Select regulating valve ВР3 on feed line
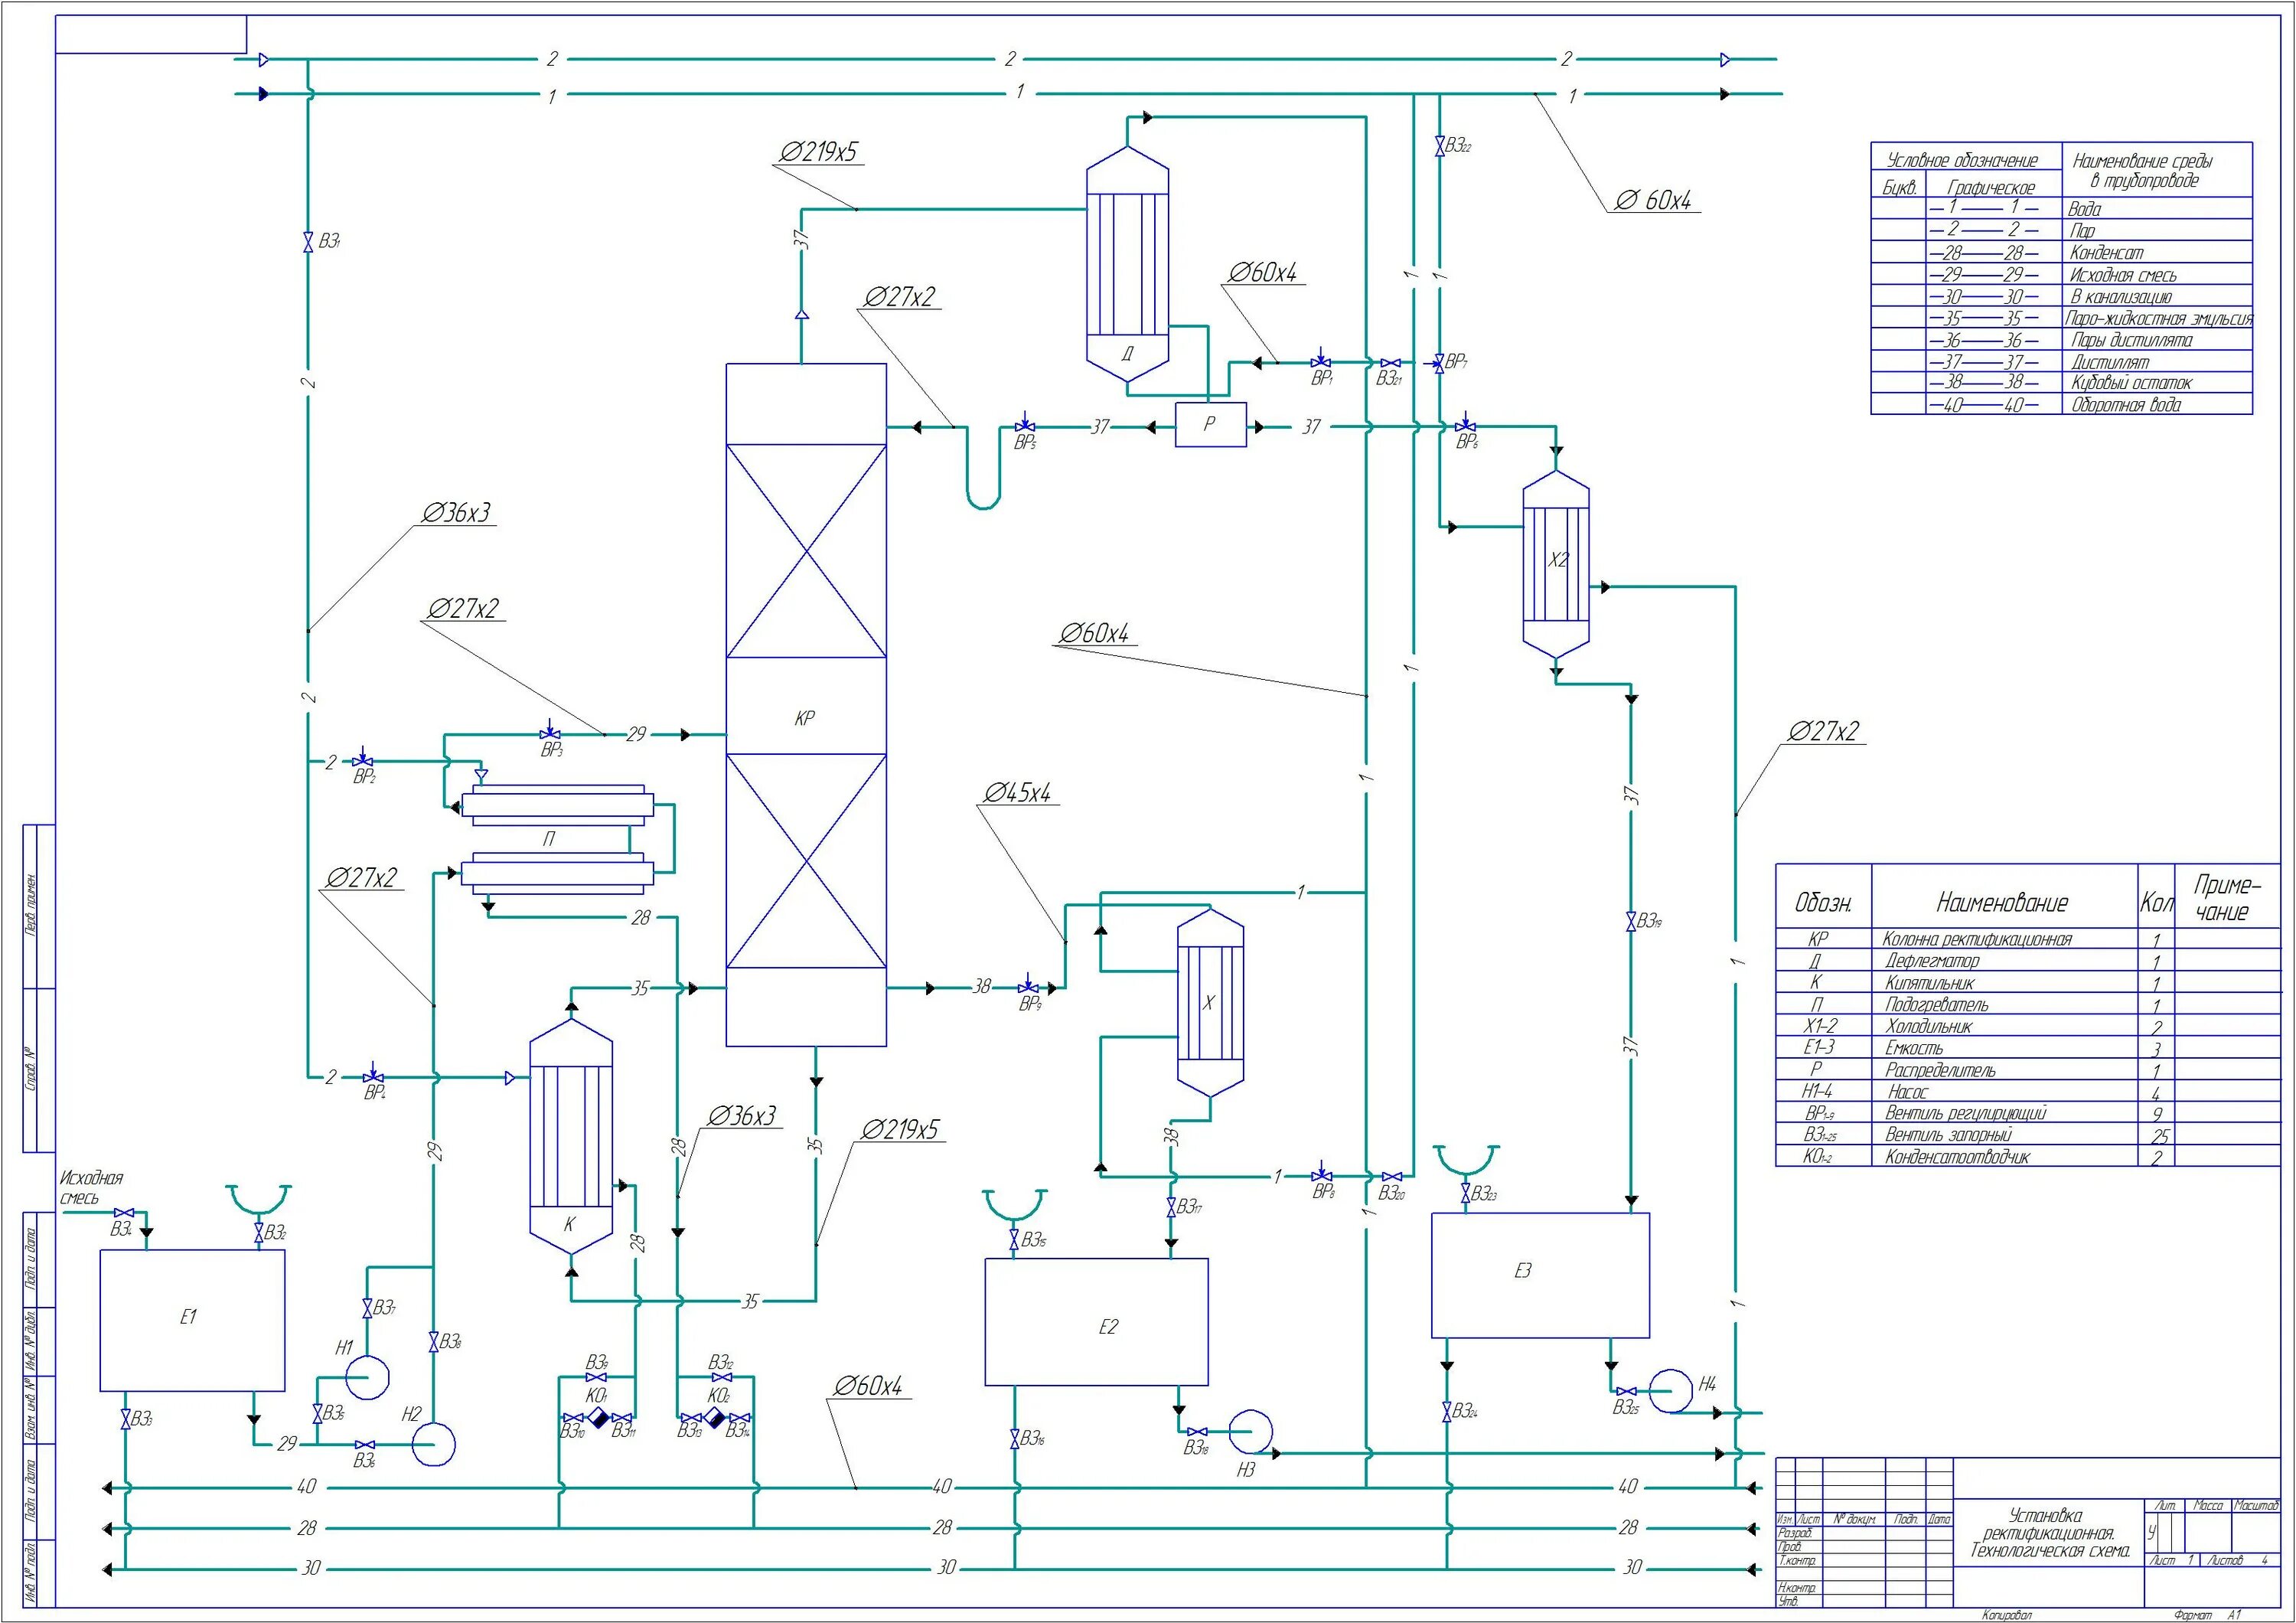Image resolution: width=2296 pixels, height=1623 pixels. (x=549, y=731)
